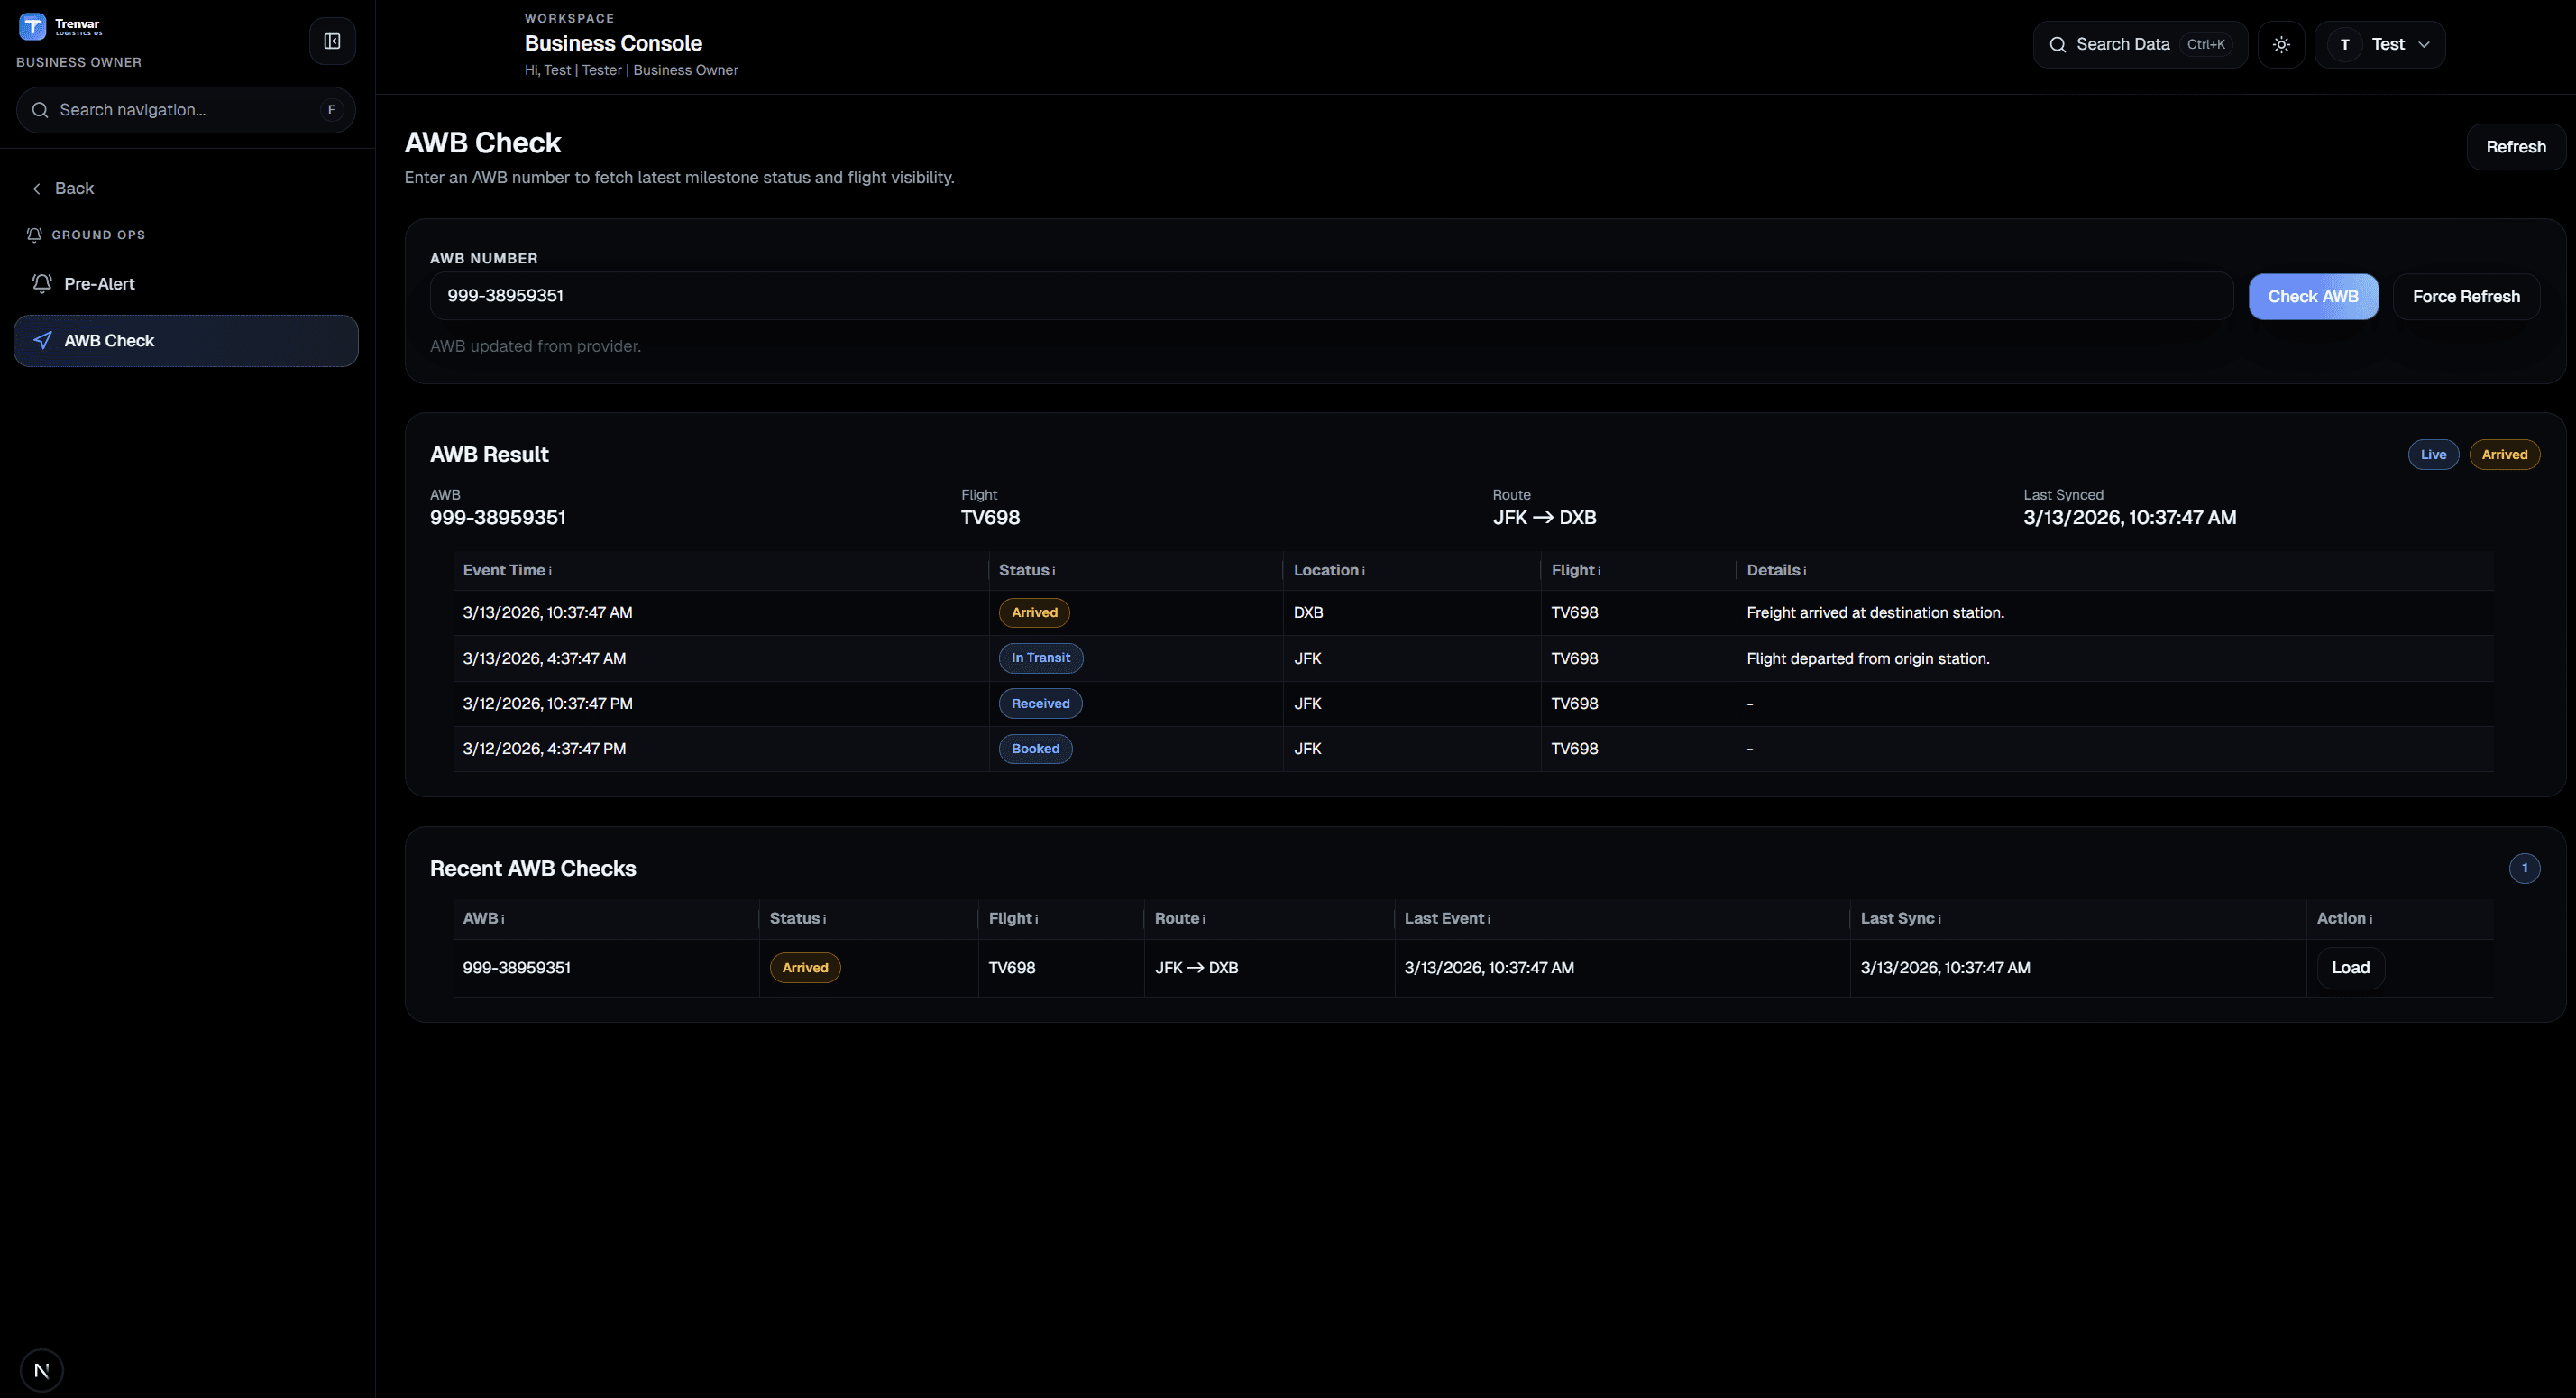Open the Pre-Alert navigation item
2576x1398 pixels.
pos(100,284)
